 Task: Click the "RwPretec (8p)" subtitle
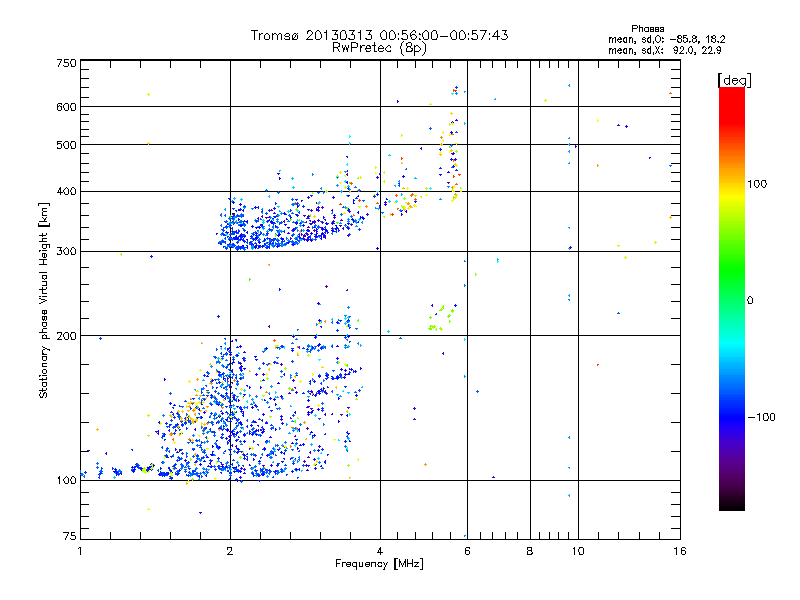379,48
